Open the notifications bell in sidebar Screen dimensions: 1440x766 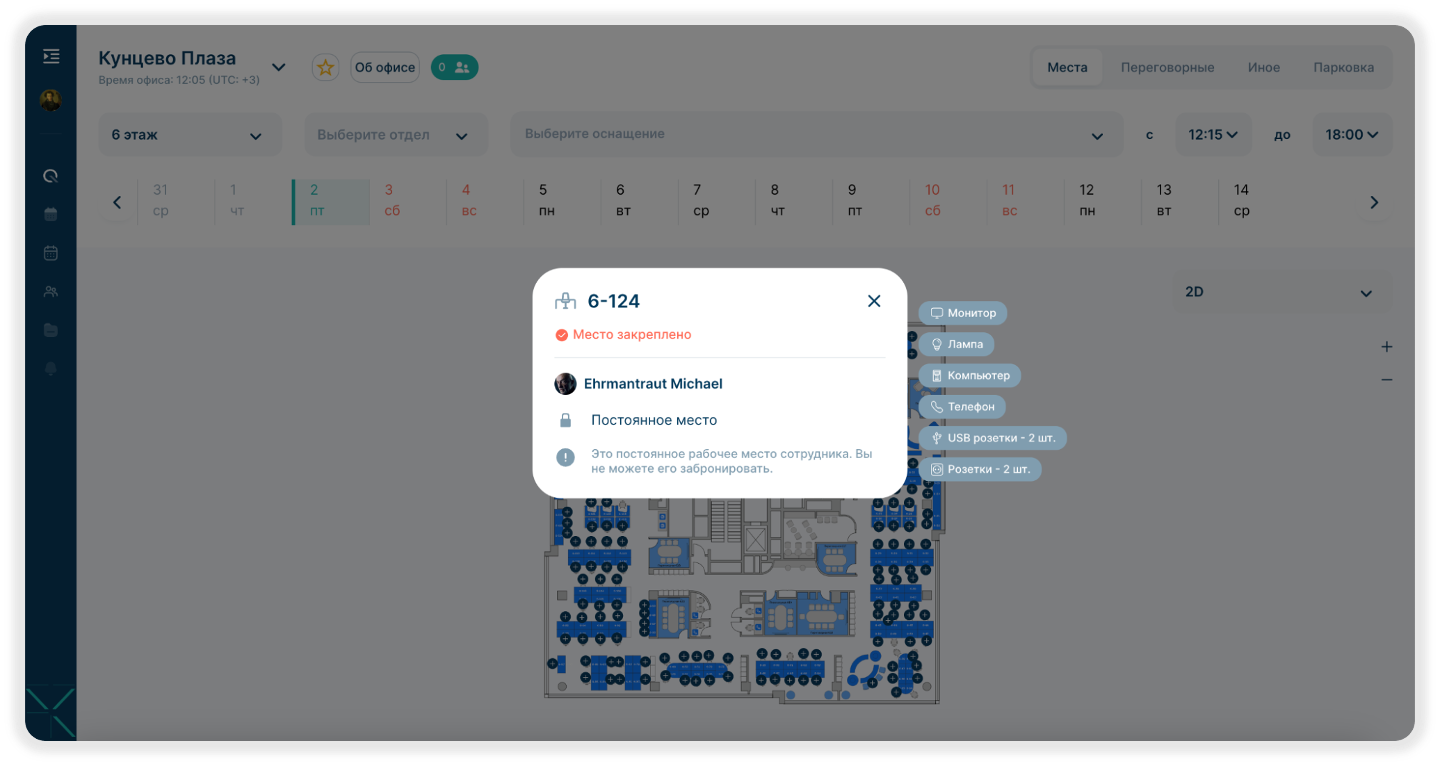coord(51,369)
